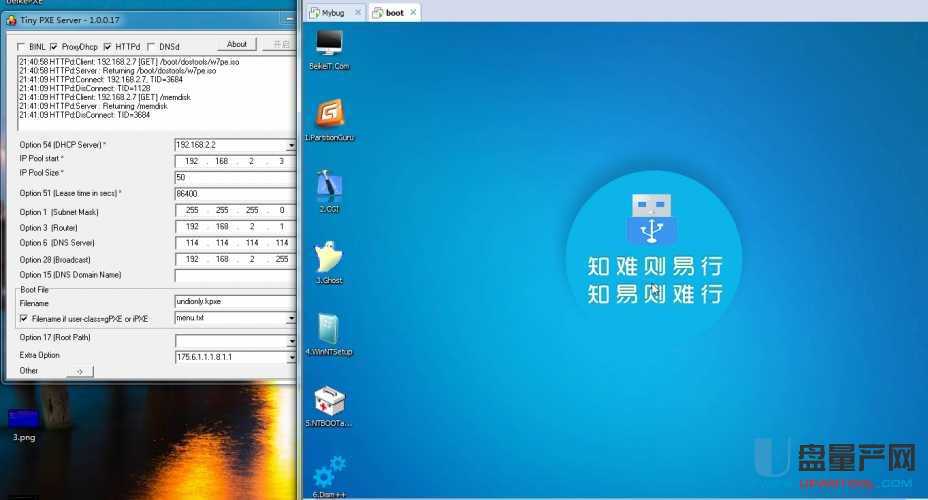
Task: Launch the Ghost desktop icon
Action: (x=329, y=258)
